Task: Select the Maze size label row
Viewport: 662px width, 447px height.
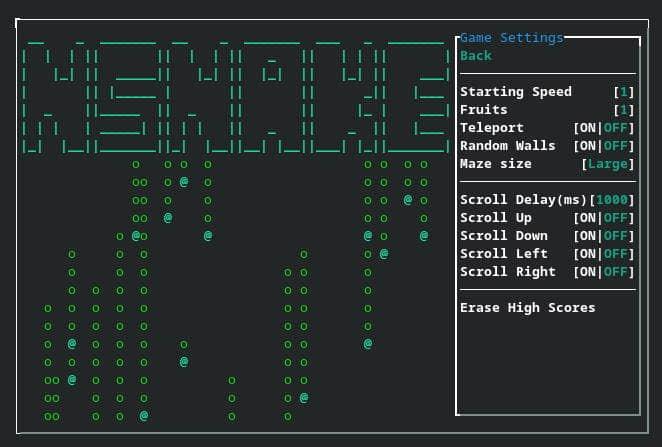Action: click(x=496, y=164)
